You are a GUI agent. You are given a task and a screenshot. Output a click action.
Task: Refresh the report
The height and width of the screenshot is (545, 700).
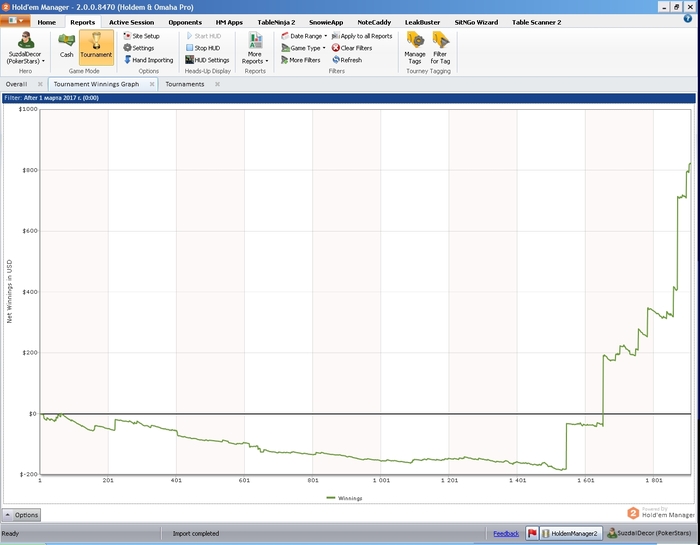coord(346,60)
